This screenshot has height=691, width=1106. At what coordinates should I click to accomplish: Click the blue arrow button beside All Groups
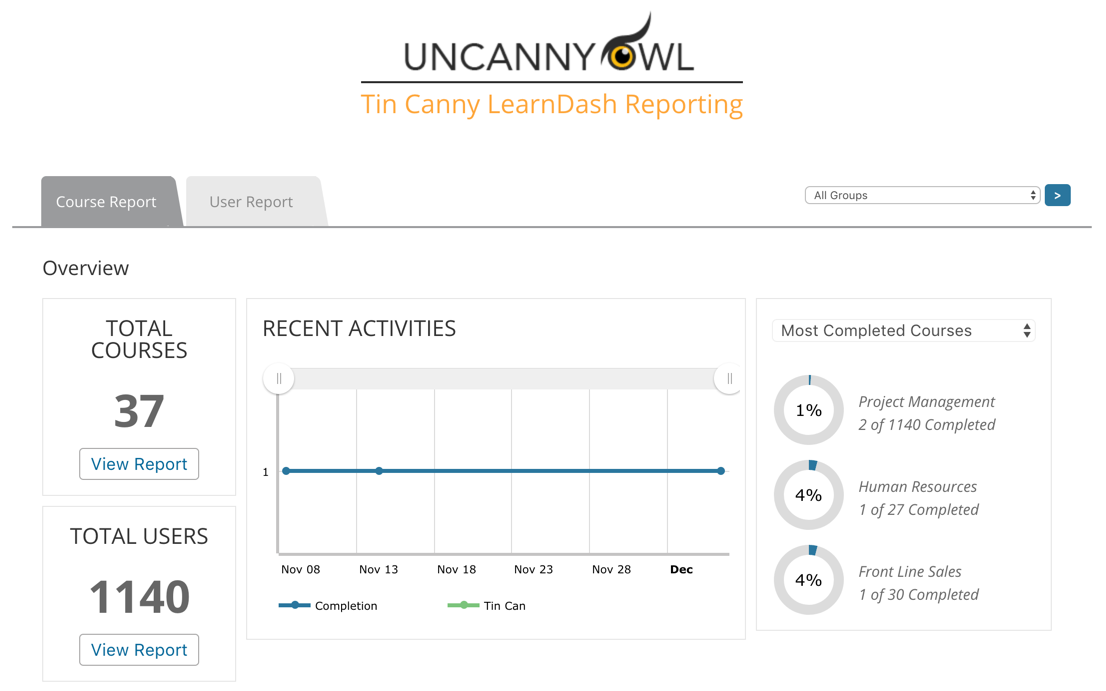tap(1057, 196)
